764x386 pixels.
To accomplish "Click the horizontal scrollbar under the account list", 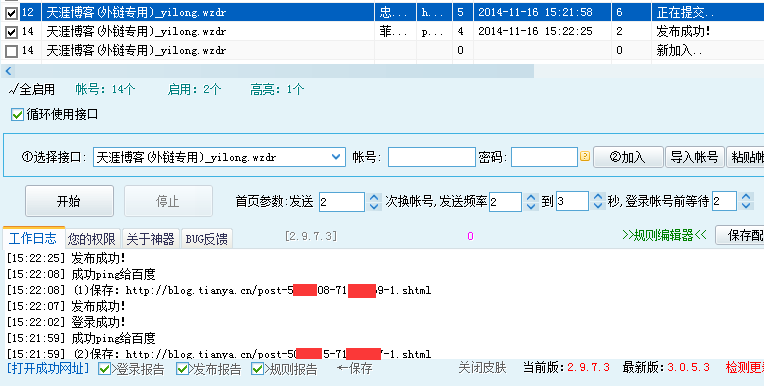I will [274, 71].
